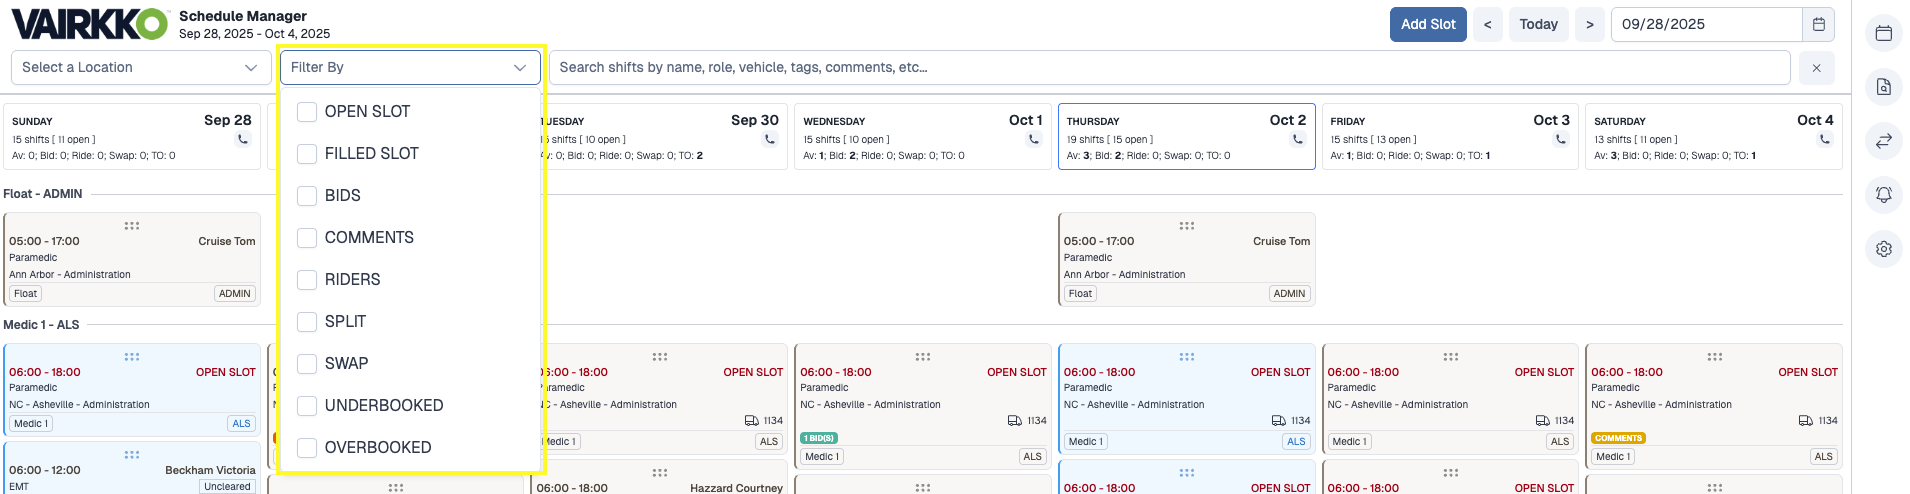Click the phone icon on Thursday Oct 2

click(1297, 139)
